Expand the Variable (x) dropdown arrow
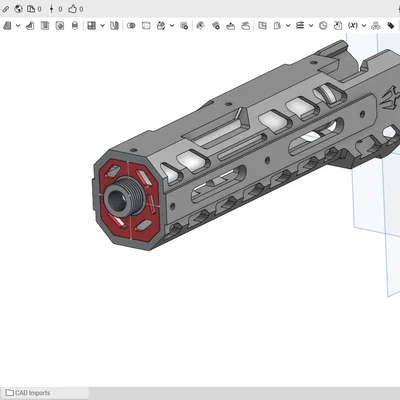This screenshot has width=400, height=400. coord(364,26)
